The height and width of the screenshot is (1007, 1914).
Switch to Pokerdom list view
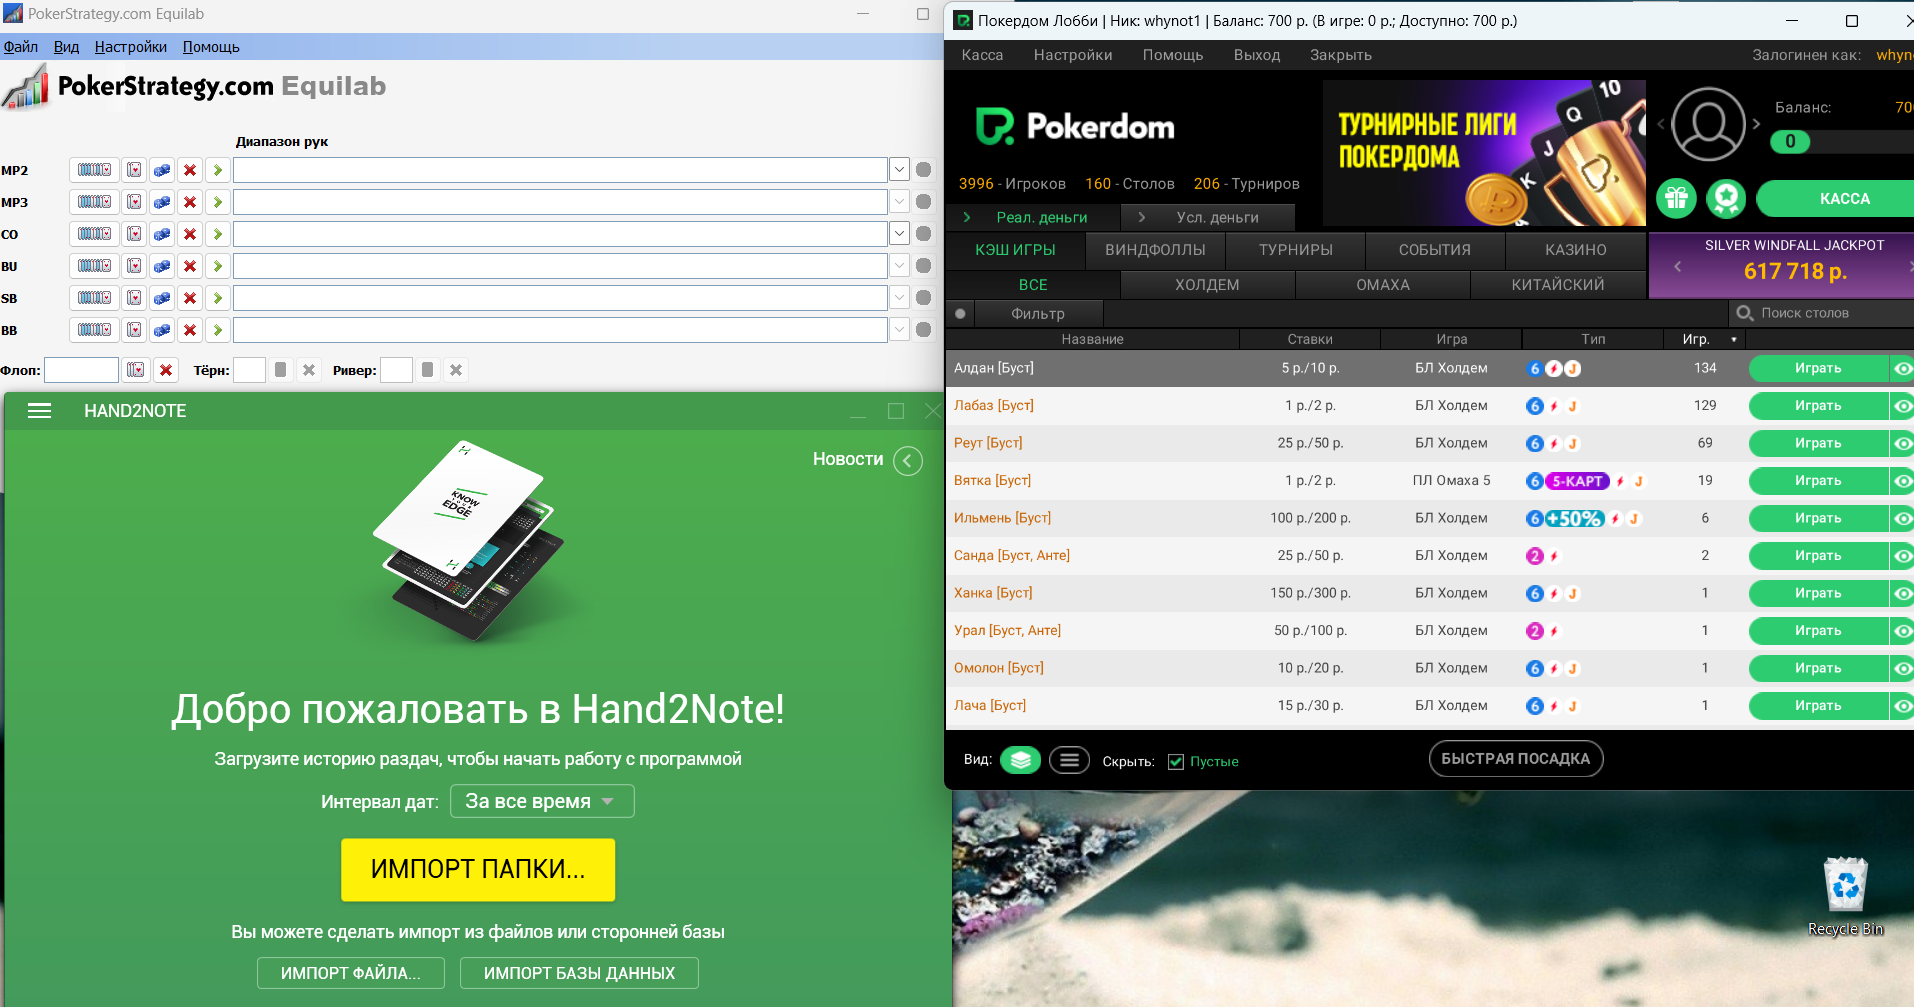coord(1069,761)
